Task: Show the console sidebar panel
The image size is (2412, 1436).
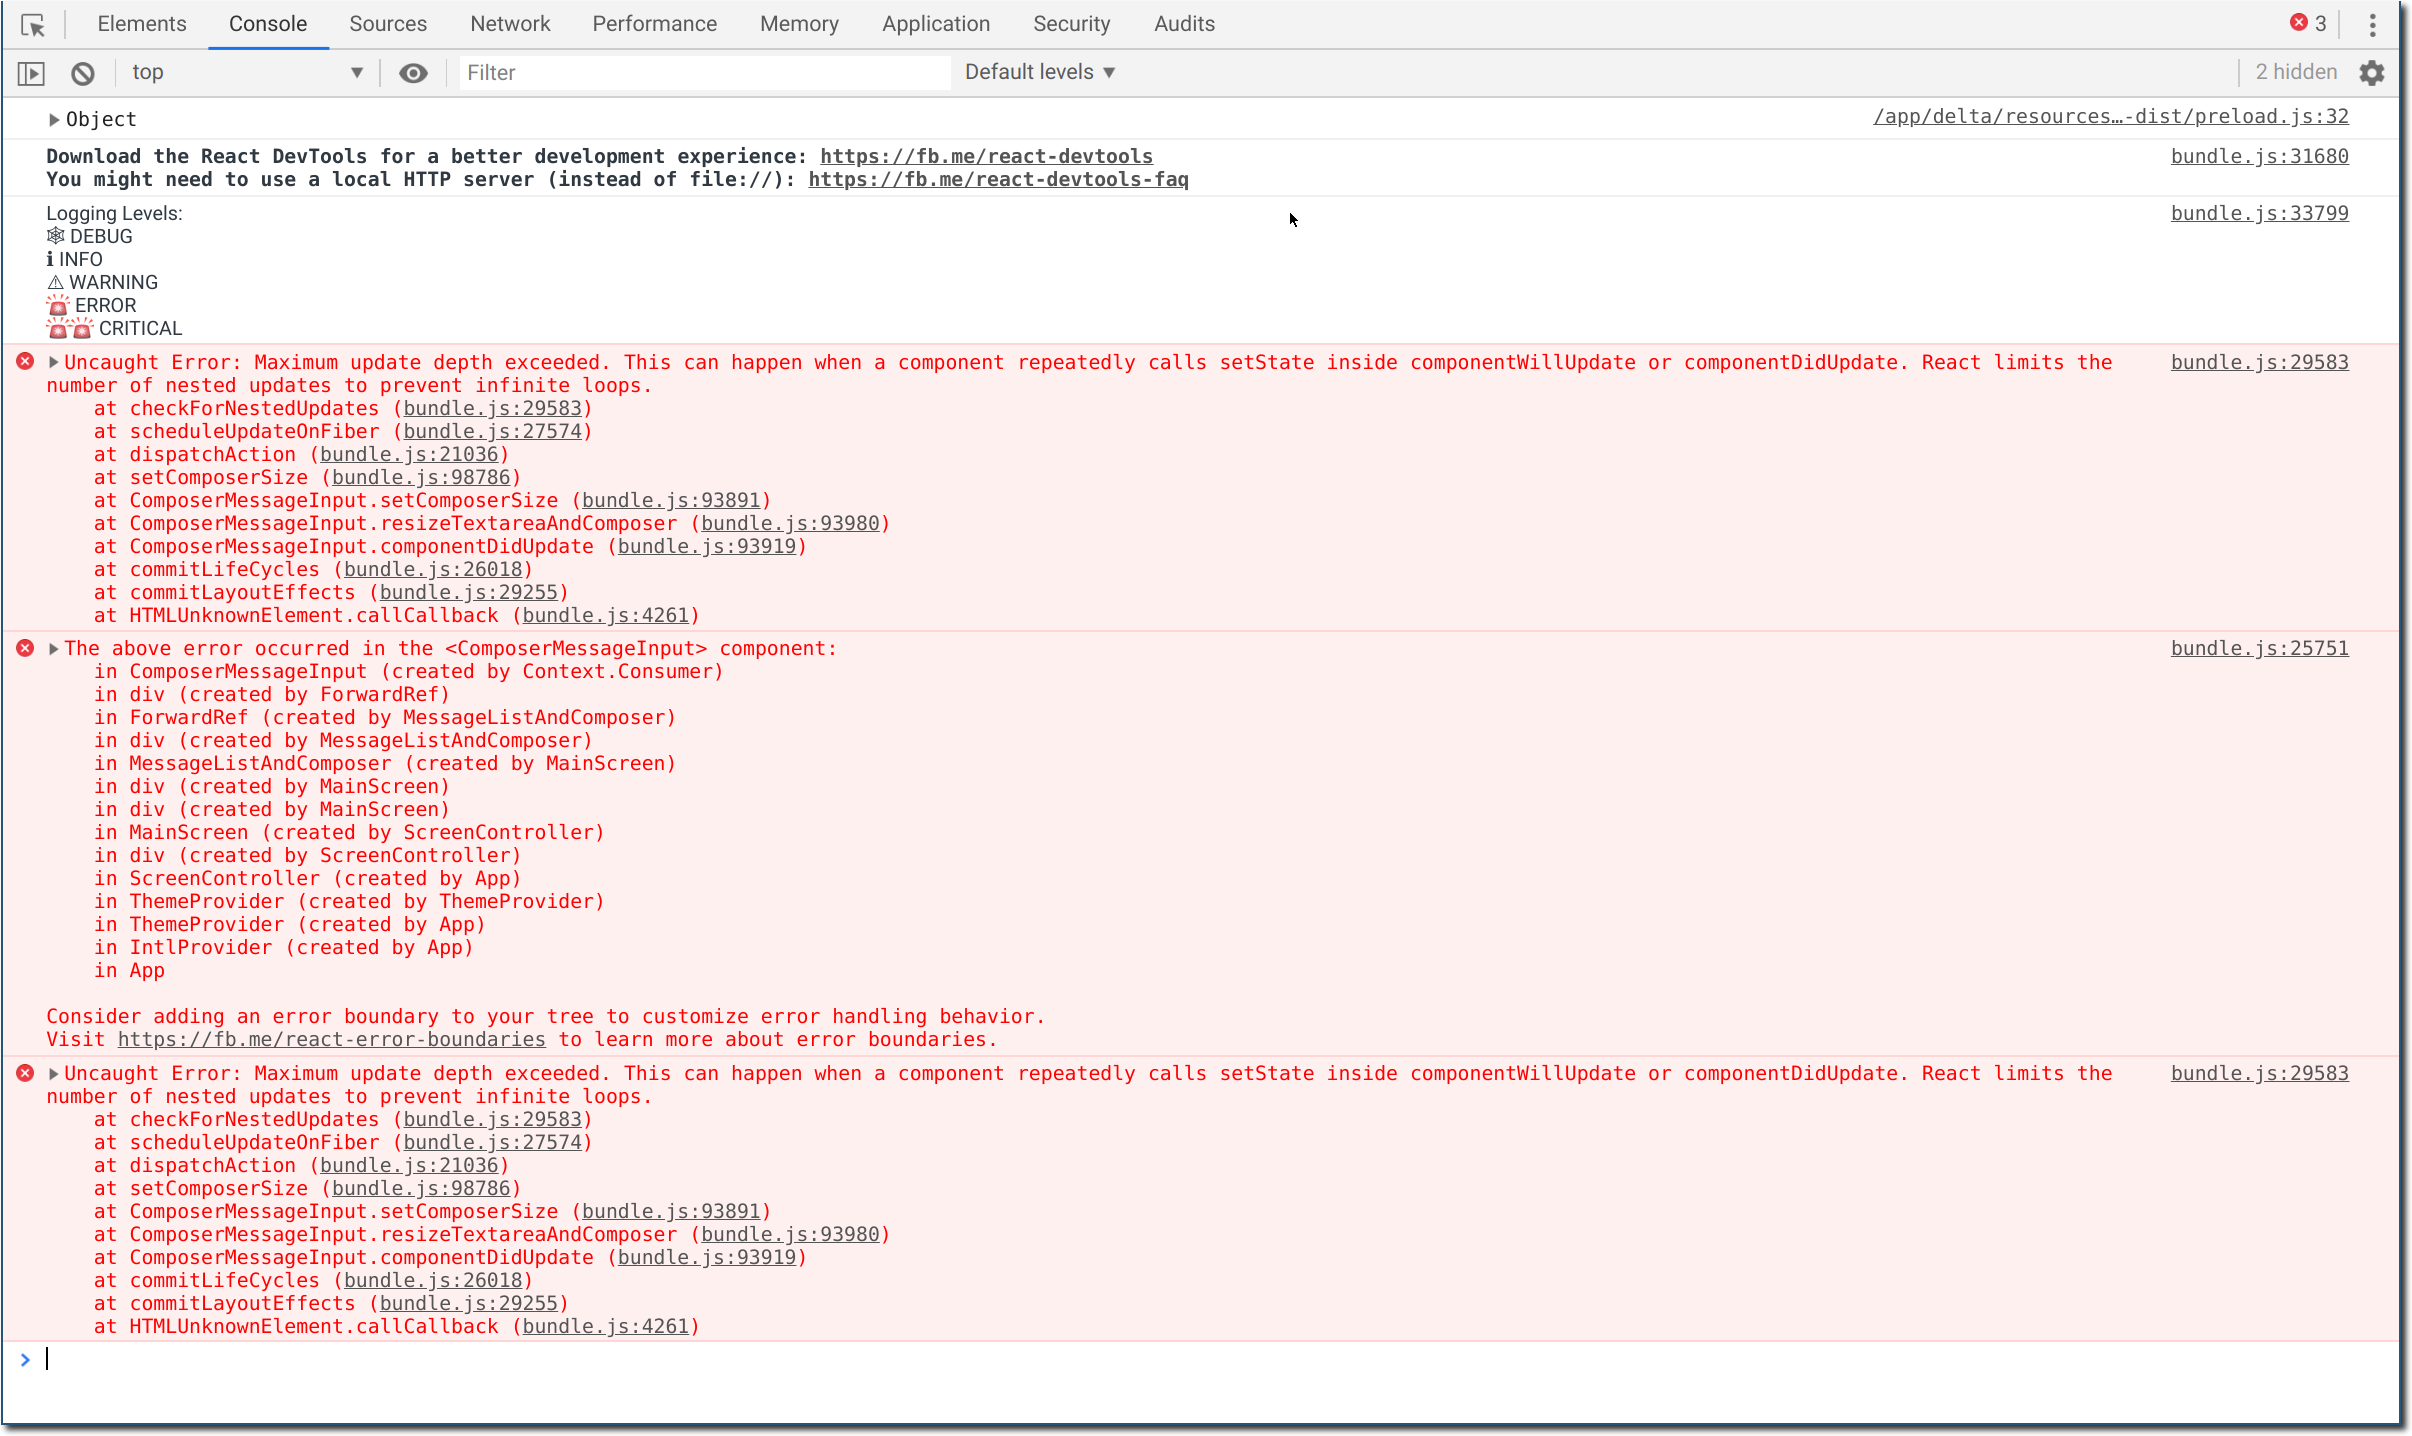Action: [32, 73]
